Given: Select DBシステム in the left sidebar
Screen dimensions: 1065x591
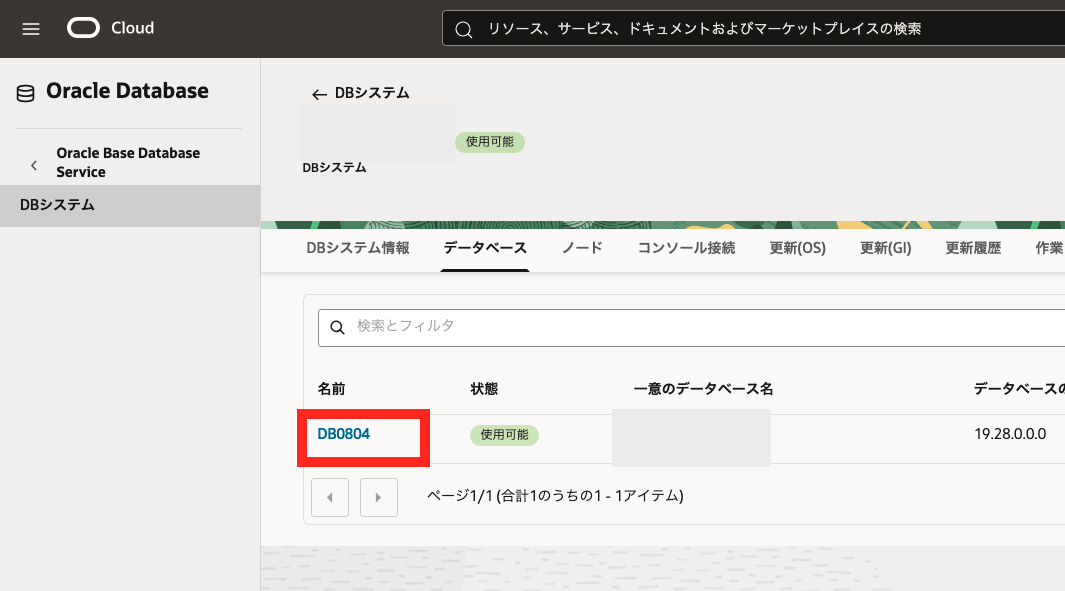Looking at the screenshot, I should click(x=57, y=205).
